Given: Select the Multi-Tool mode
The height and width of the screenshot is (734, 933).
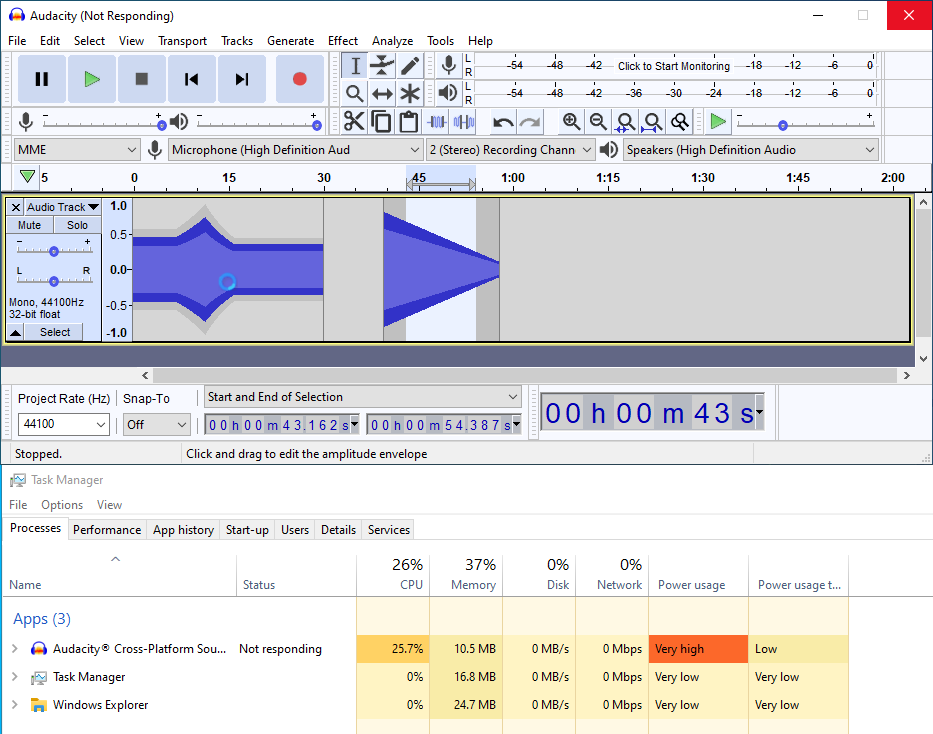Looking at the screenshot, I should tap(410, 92).
